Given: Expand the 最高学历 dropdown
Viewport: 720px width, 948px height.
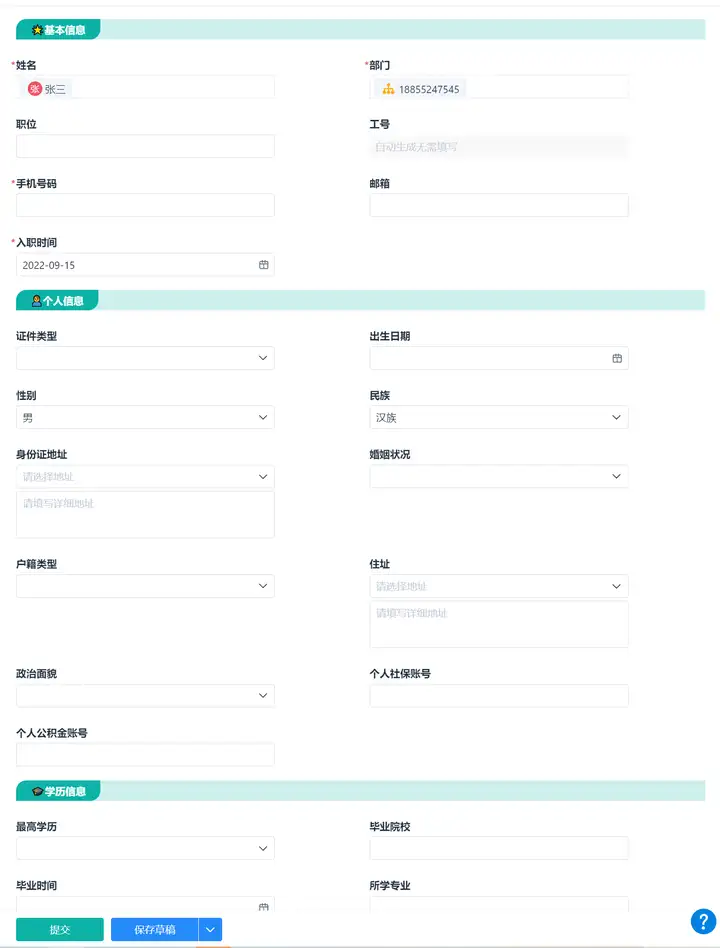Looking at the screenshot, I should pyautogui.click(x=145, y=848).
